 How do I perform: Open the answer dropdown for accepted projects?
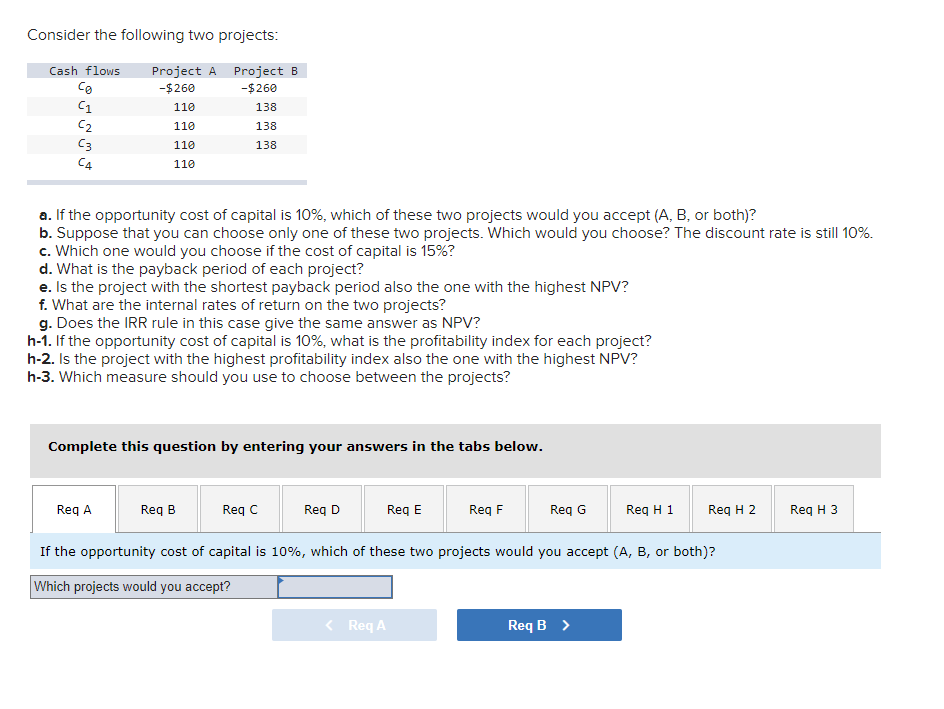point(335,587)
